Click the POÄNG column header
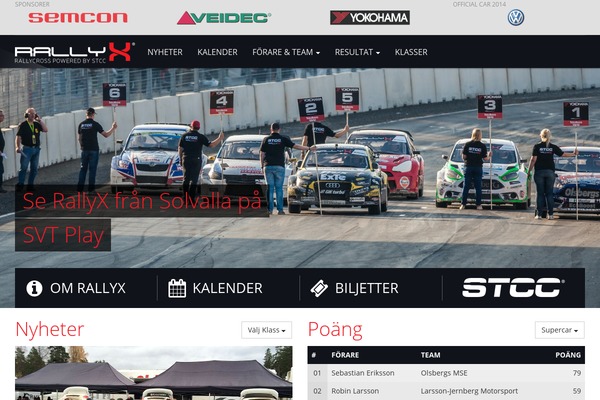The image size is (600, 400). [x=568, y=355]
